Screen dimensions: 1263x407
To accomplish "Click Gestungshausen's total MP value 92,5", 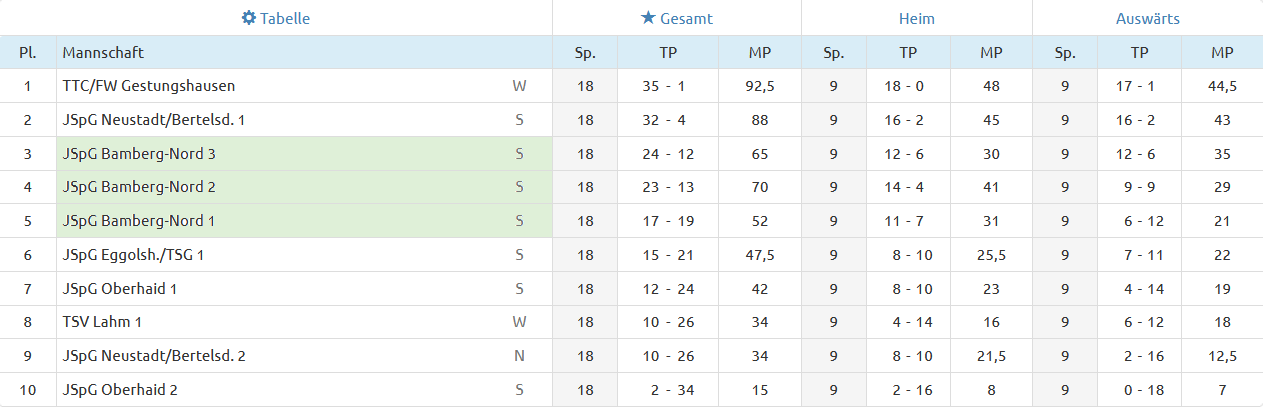I will pyautogui.click(x=760, y=86).
